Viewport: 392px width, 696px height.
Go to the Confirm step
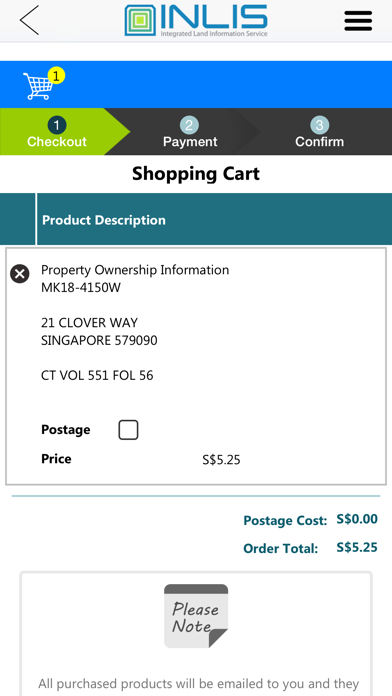319,132
